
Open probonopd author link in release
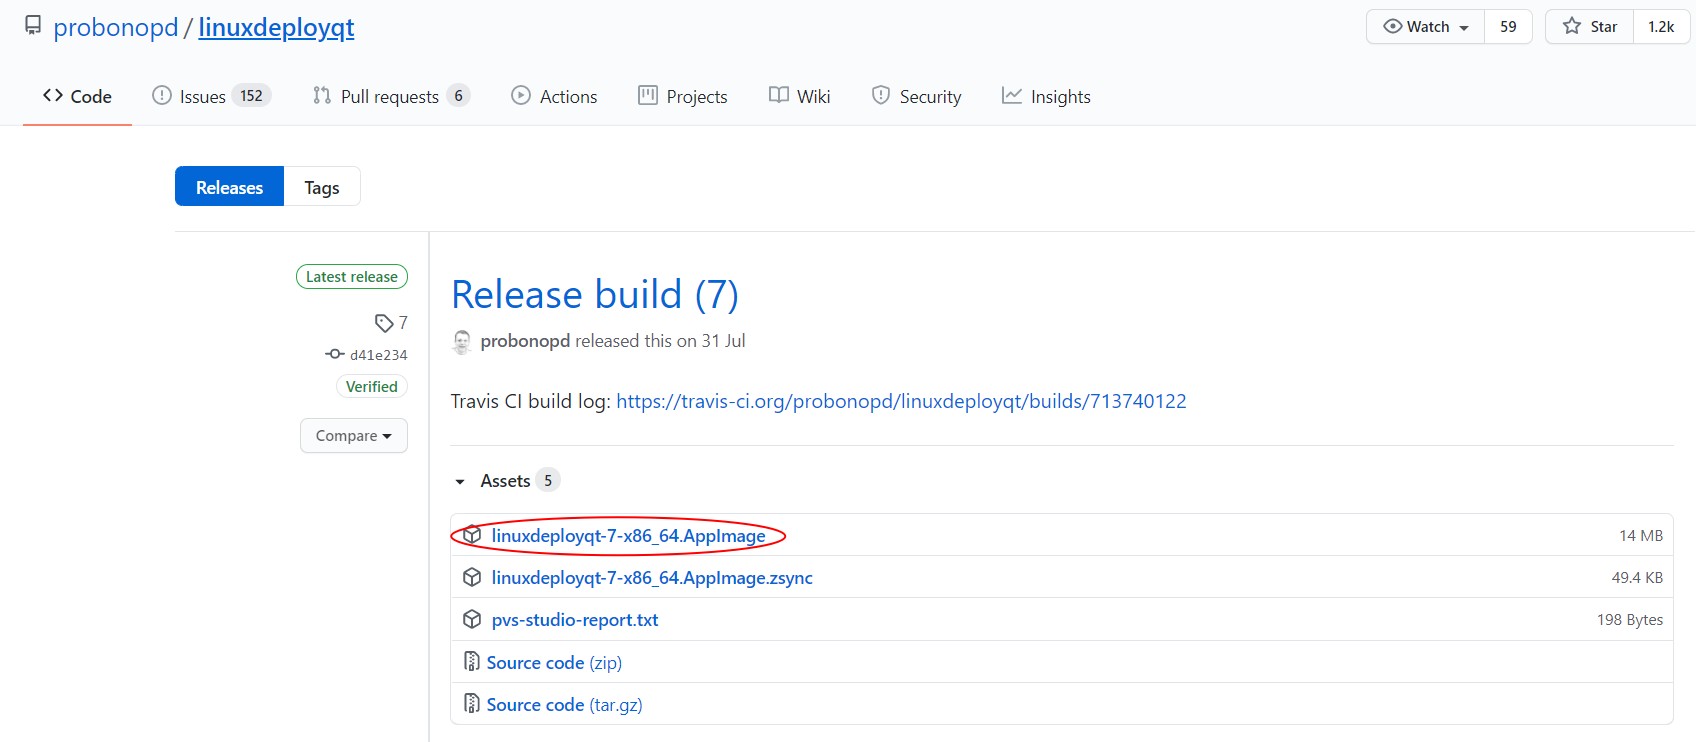pyautogui.click(x=525, y=341)
